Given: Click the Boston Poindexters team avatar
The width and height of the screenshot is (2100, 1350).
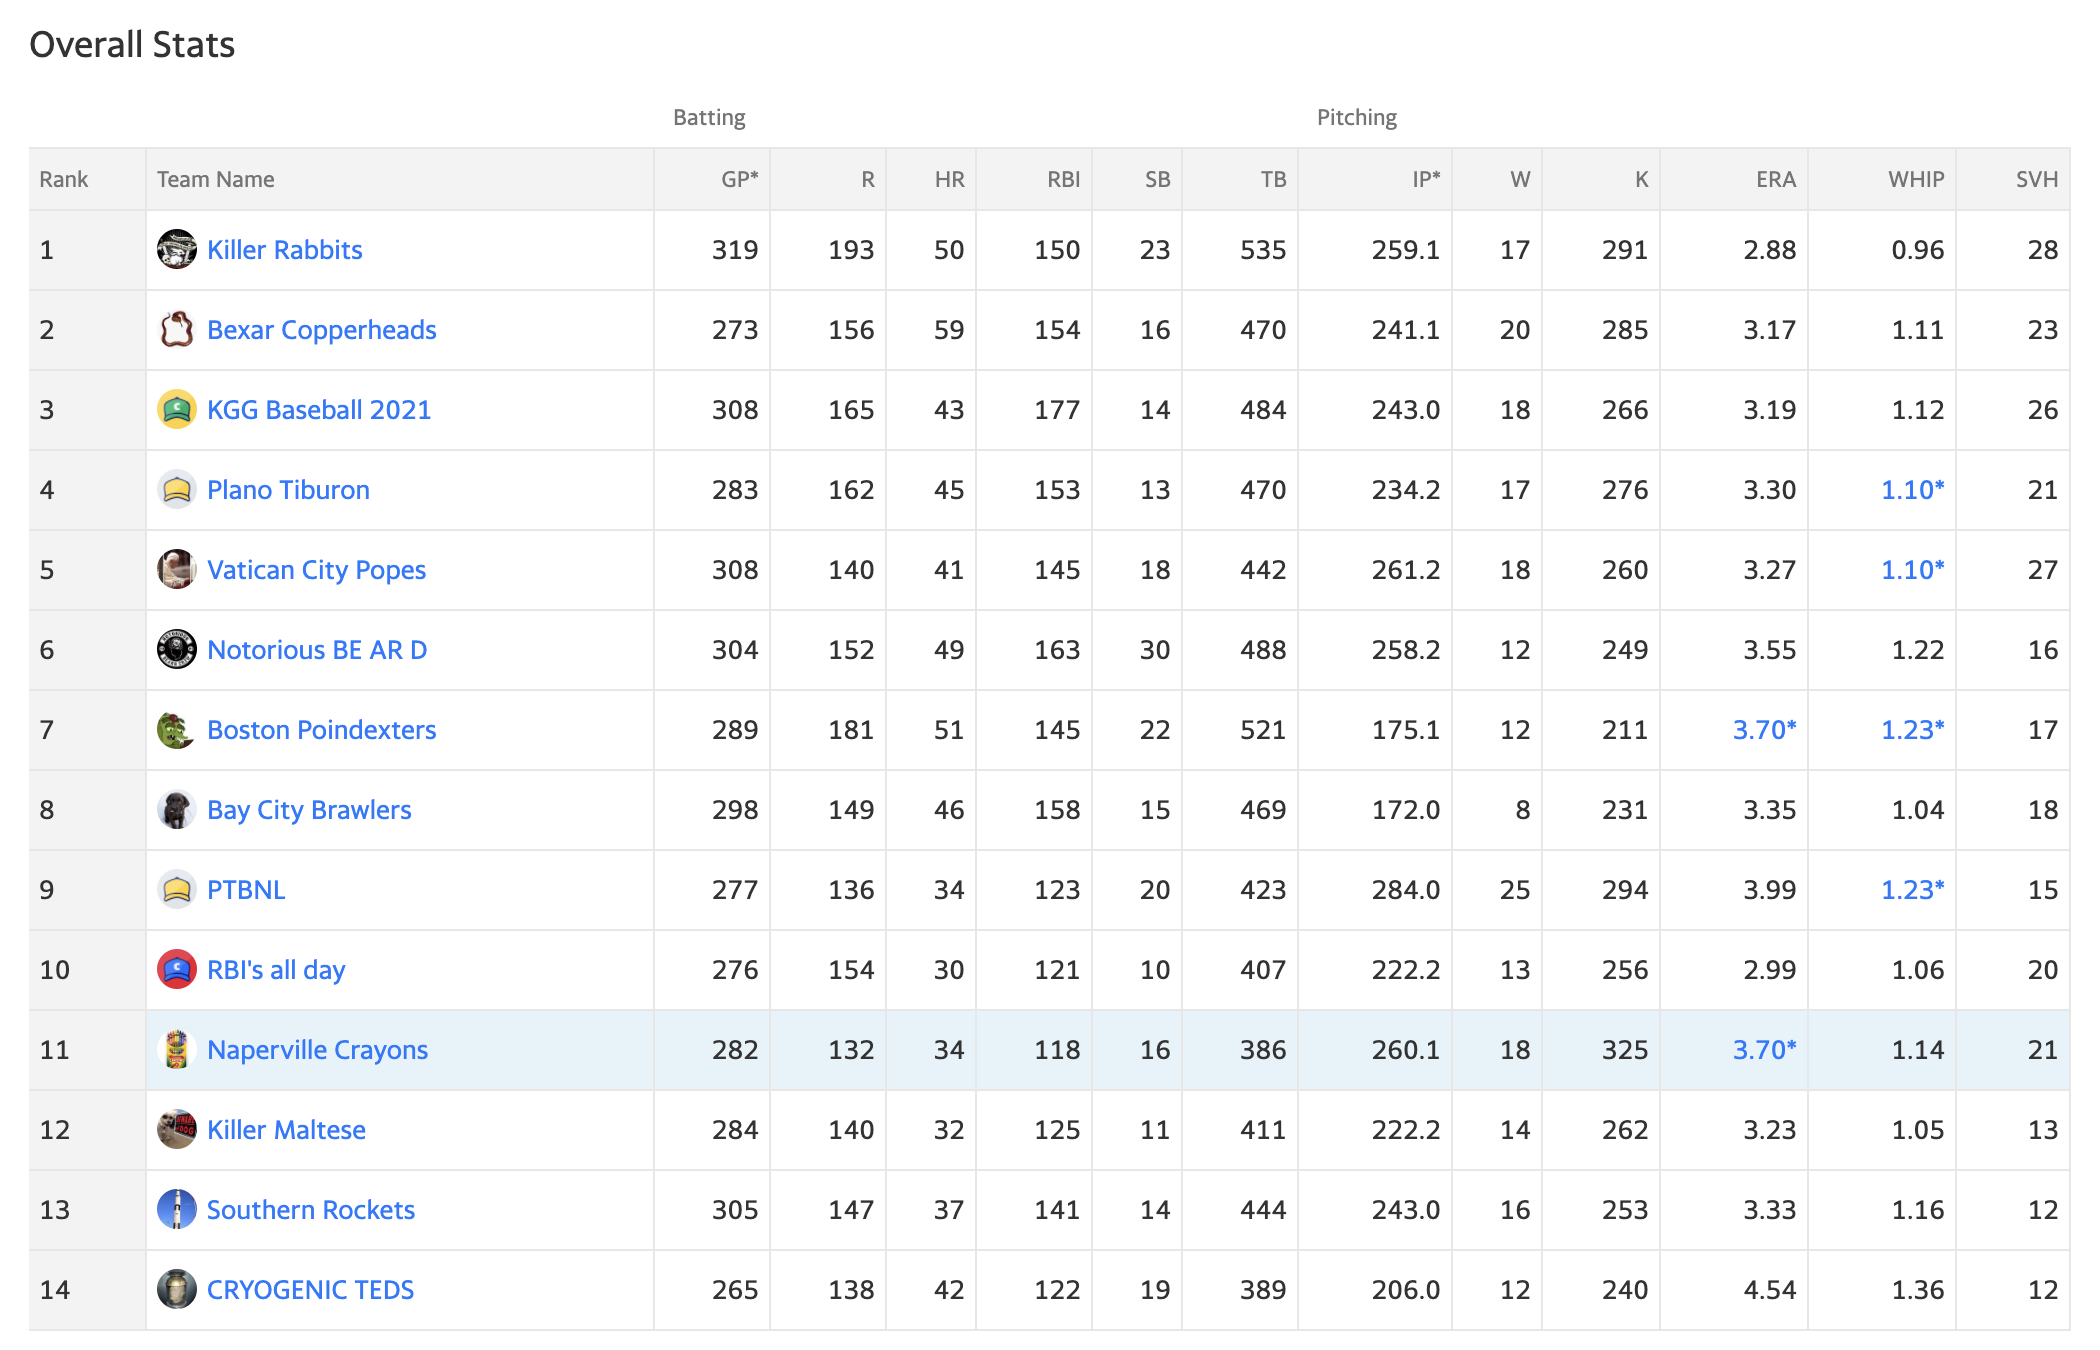Looking at the screenshot, I should tap(177, 729).
